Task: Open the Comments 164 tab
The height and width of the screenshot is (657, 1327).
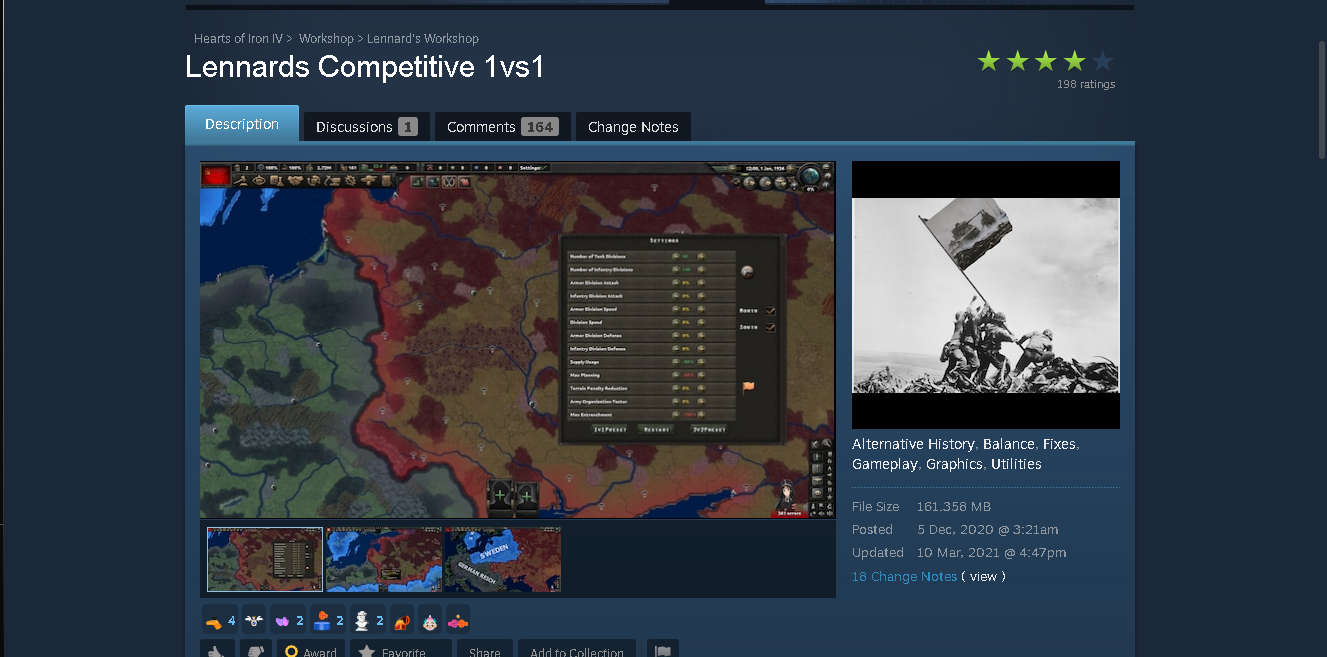Action: coord(501,126)
